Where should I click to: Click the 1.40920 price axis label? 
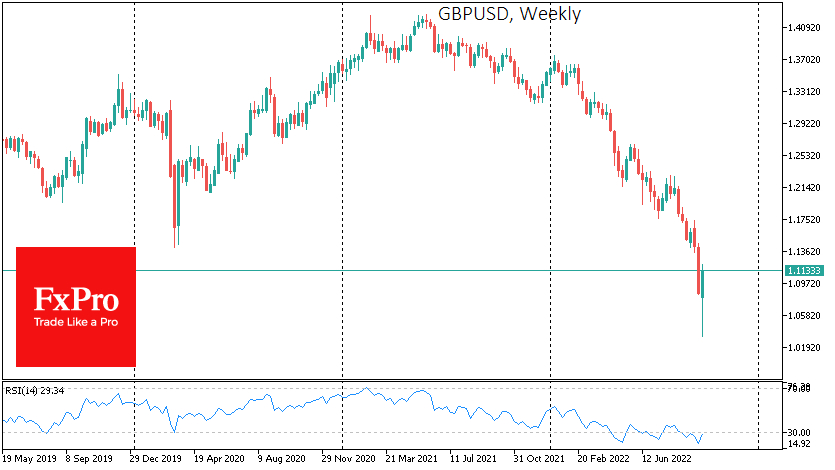pyautogui.click(x=804, y=28)
